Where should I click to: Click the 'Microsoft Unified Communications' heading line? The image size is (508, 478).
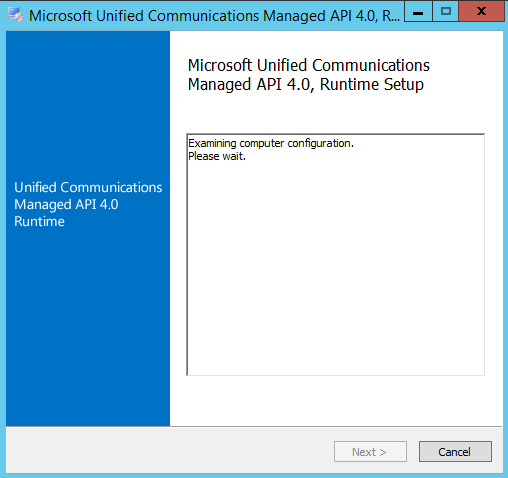click(x=309, y=65)
